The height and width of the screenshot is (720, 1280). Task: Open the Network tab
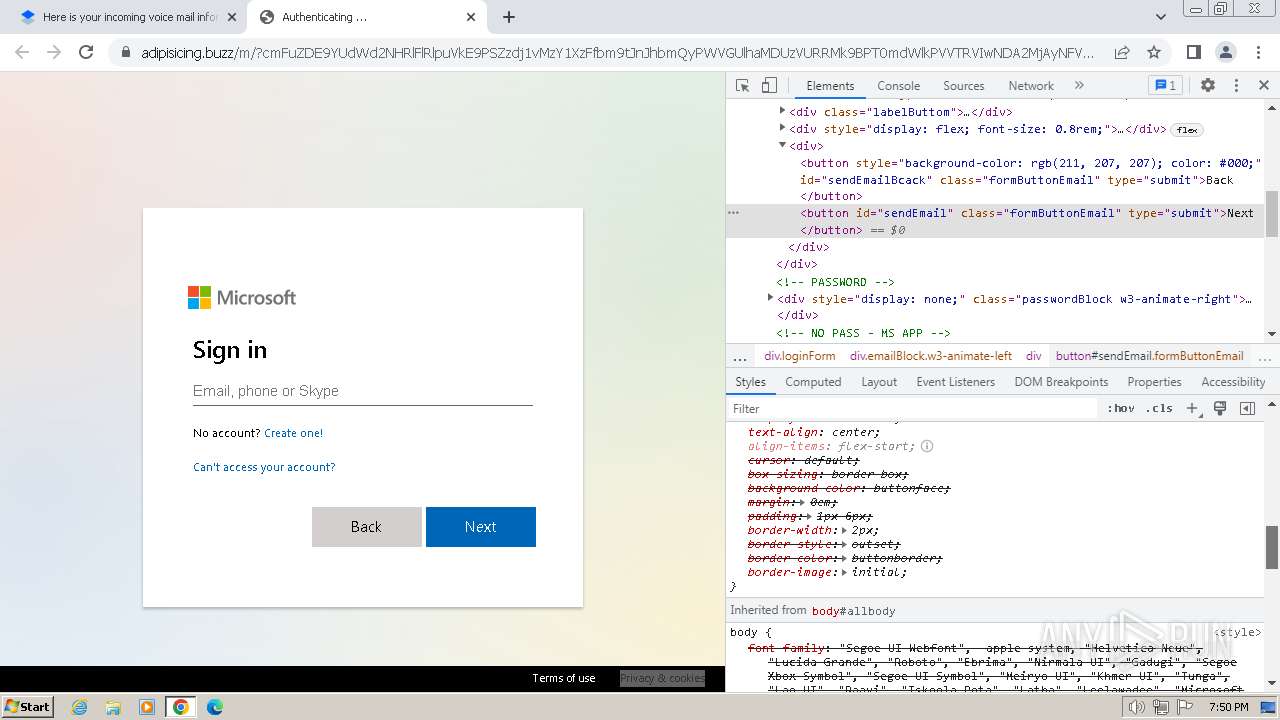click(x=1031, y=86)
